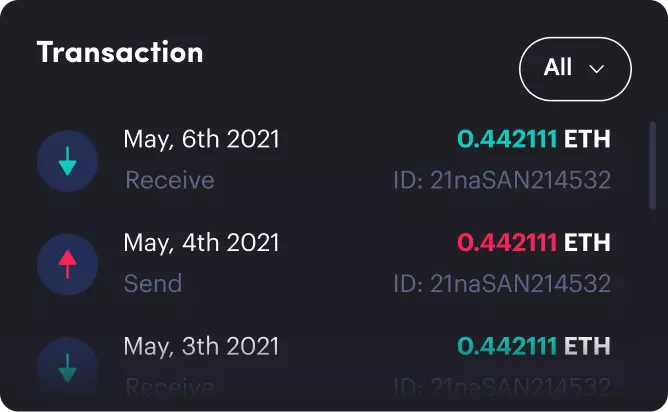Open the All filter dropdown
The height and width of the screenshot is (412, 668).
coord(575,68)
